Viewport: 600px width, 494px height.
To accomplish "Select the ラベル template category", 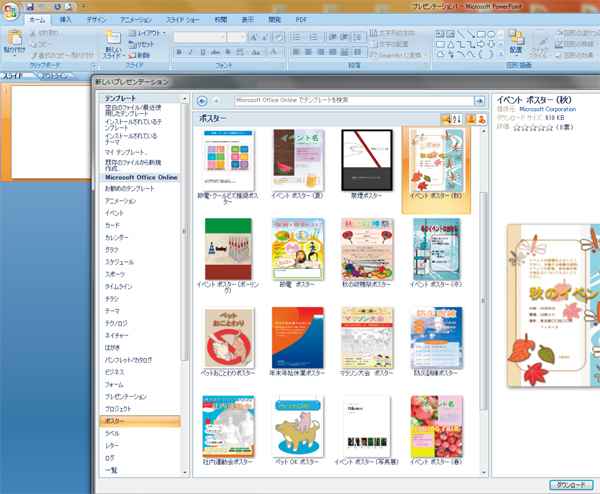I will [x=112, y=434].
